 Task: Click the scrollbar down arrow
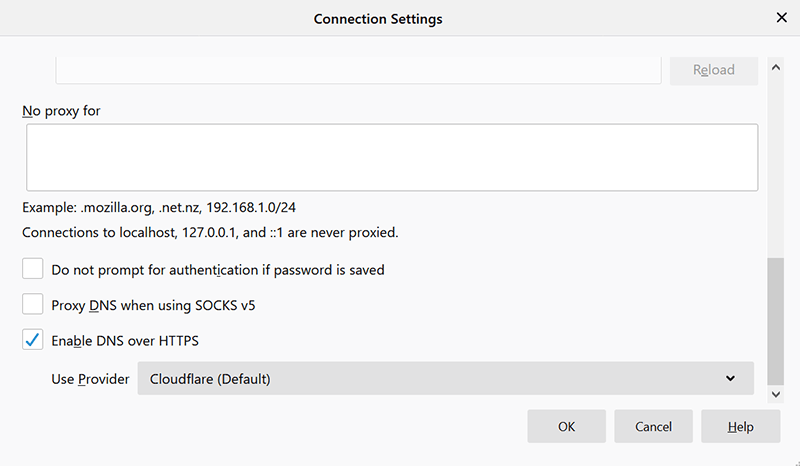775,395
